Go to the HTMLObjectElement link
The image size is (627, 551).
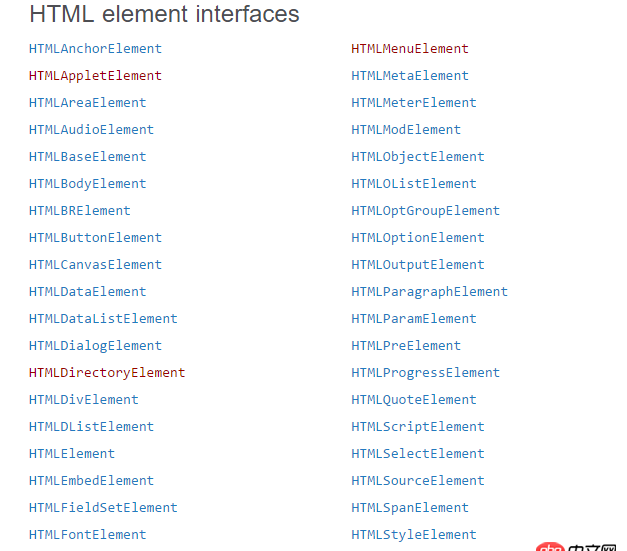click(x=418, y=156)
